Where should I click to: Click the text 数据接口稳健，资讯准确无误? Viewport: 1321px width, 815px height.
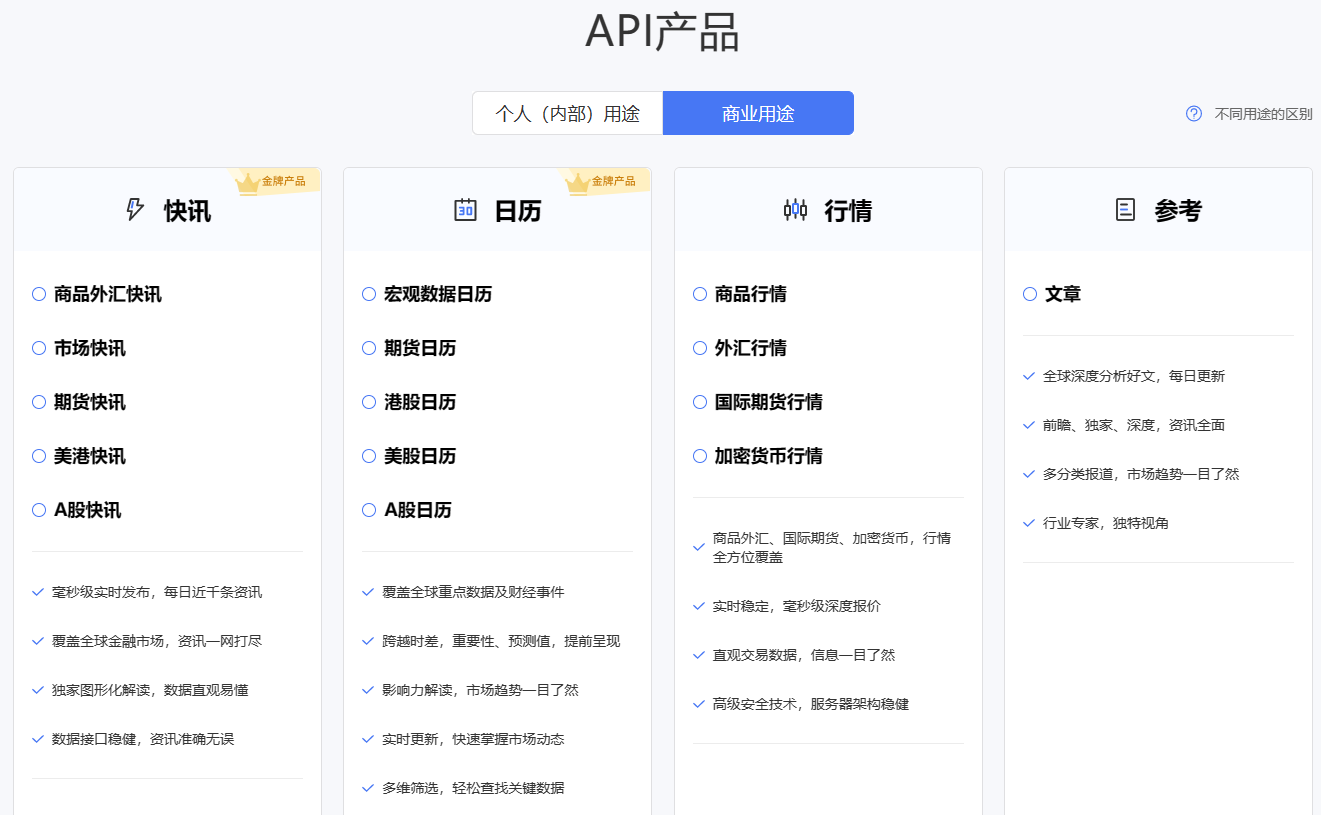coord(143,739)
